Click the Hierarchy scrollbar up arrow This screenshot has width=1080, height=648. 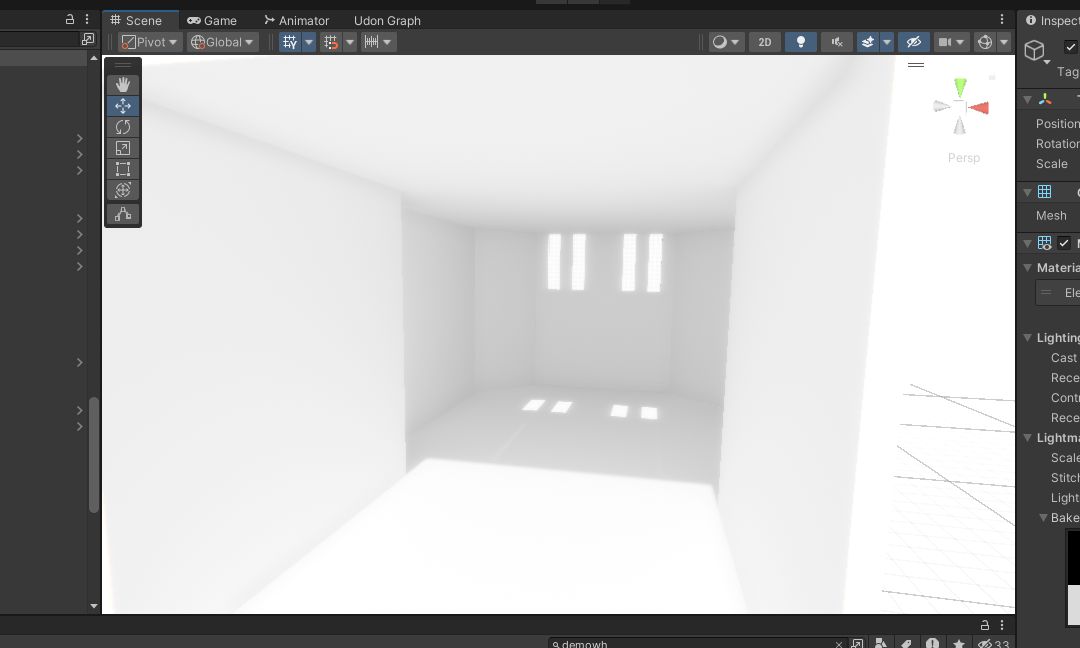click(94, 59)
